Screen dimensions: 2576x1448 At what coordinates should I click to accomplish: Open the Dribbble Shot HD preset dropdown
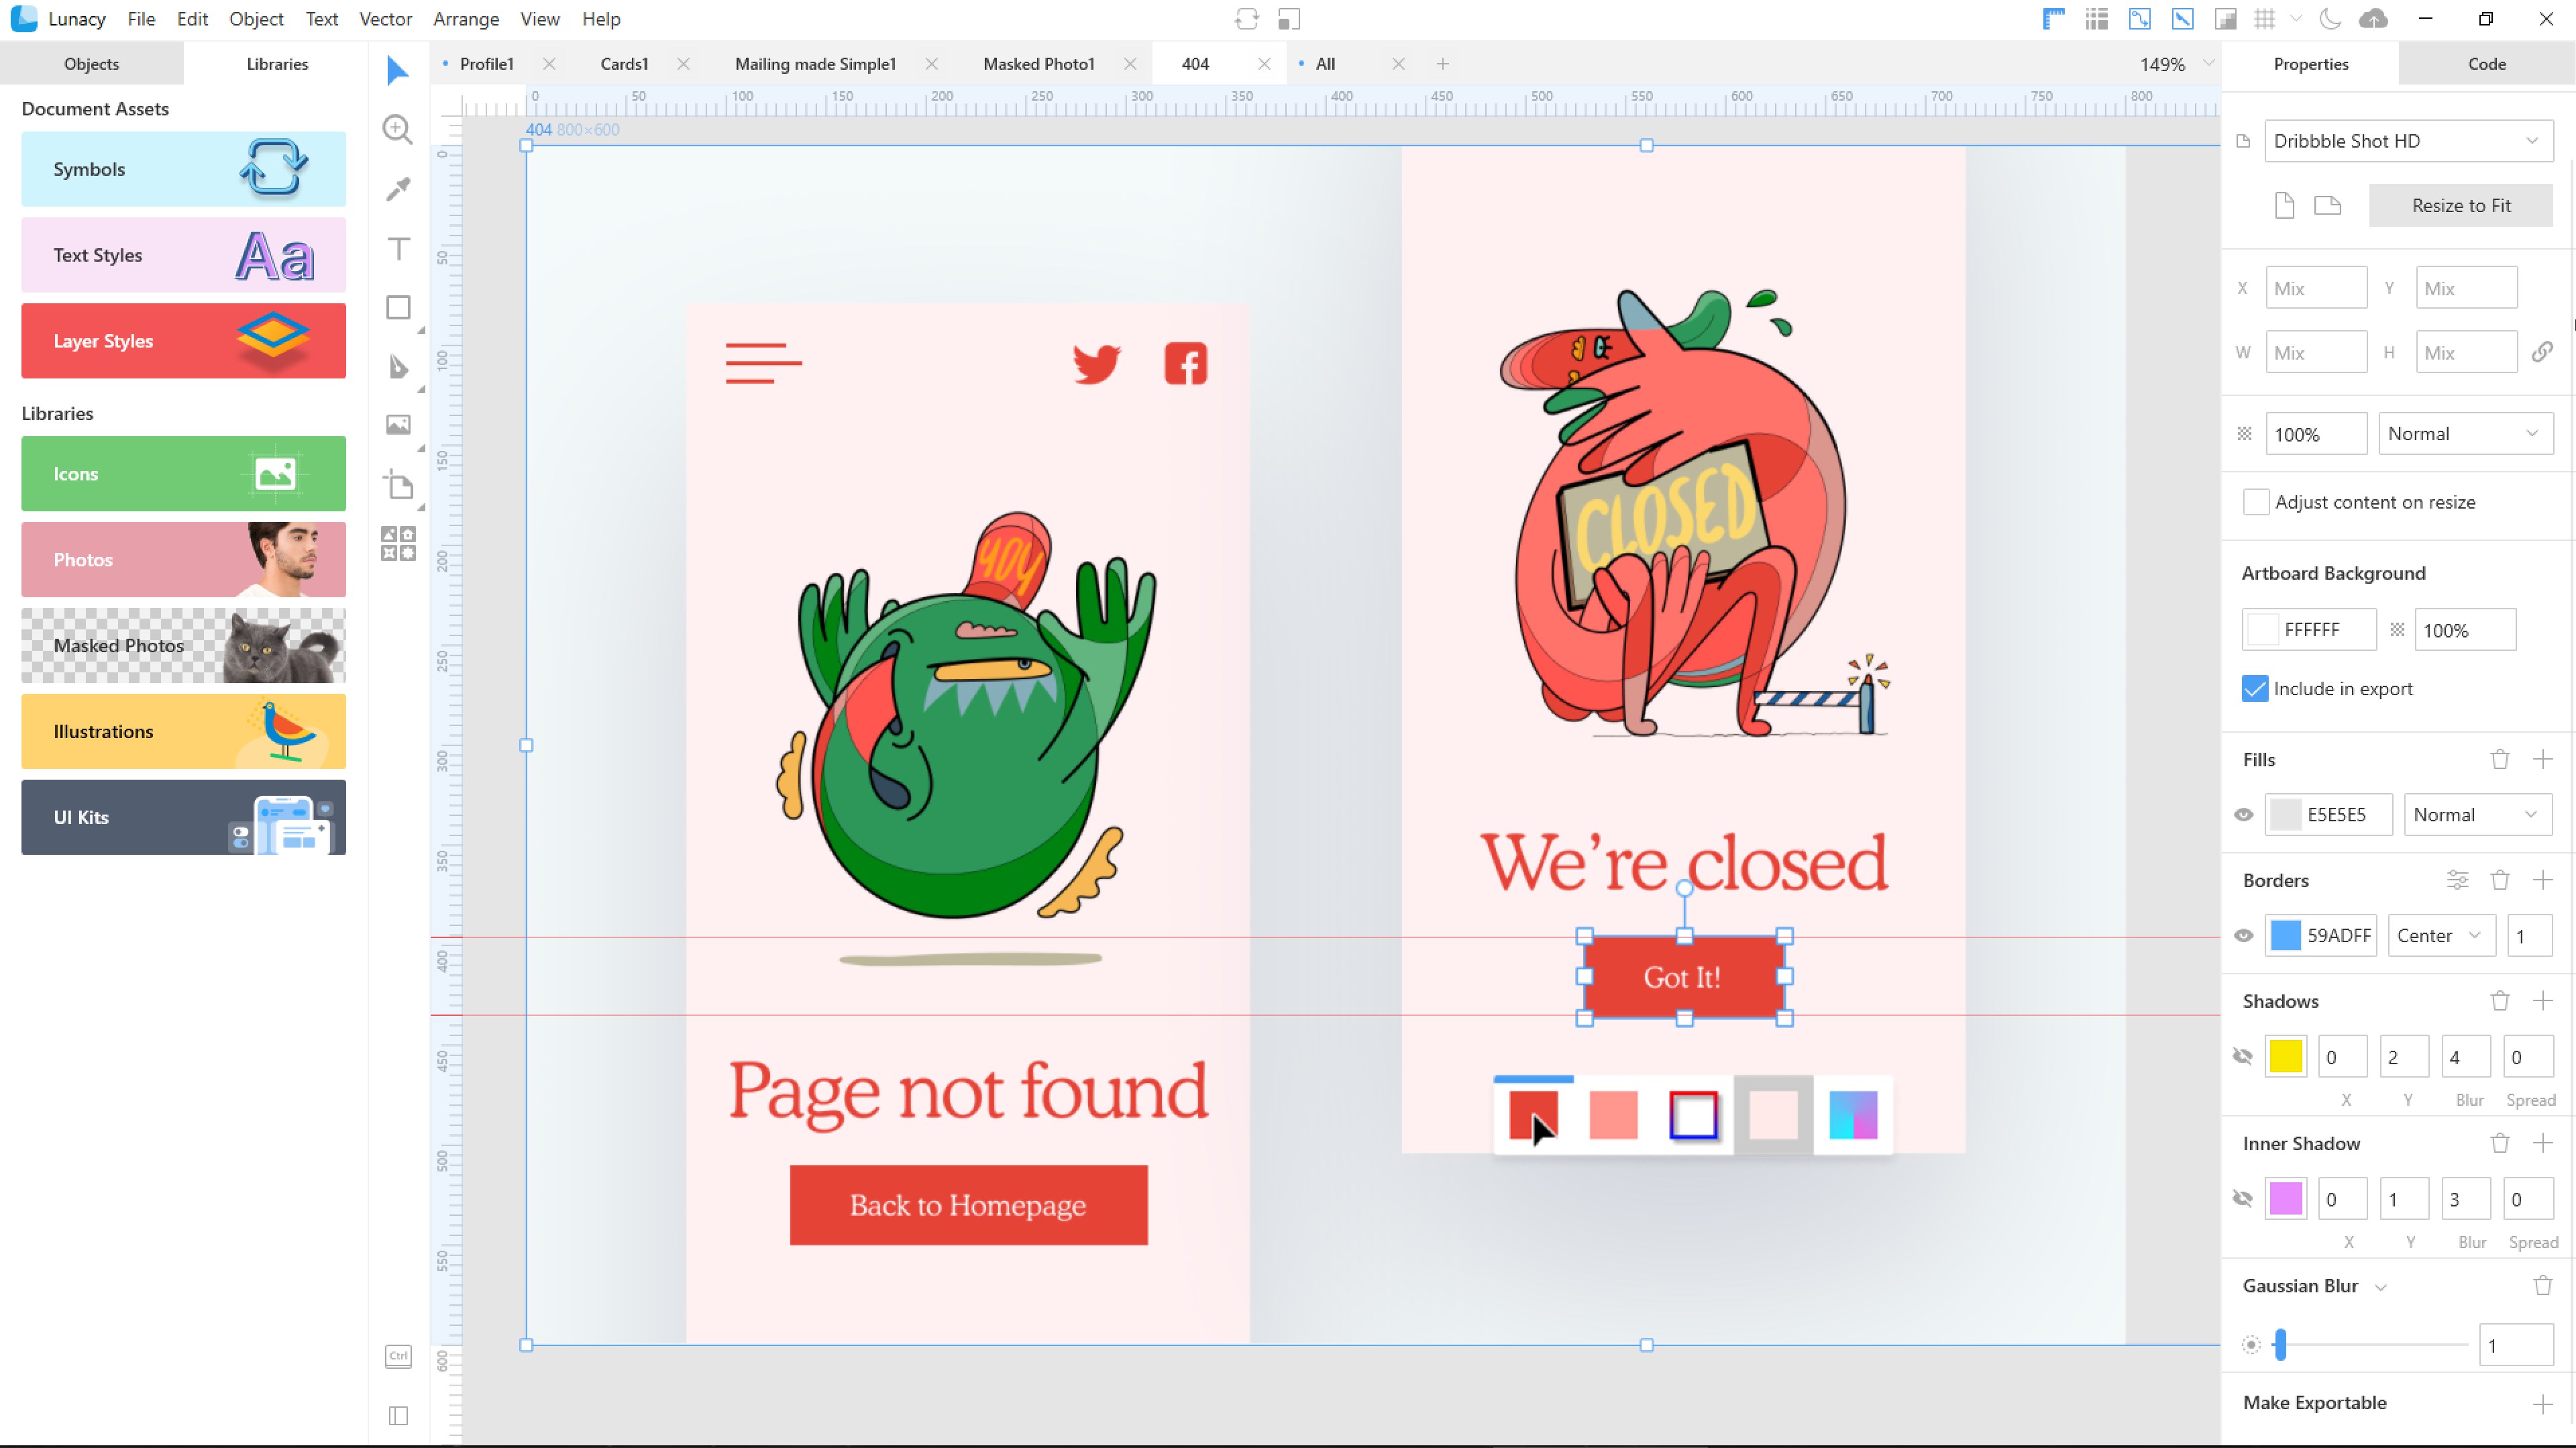[x=2407, y=141]
